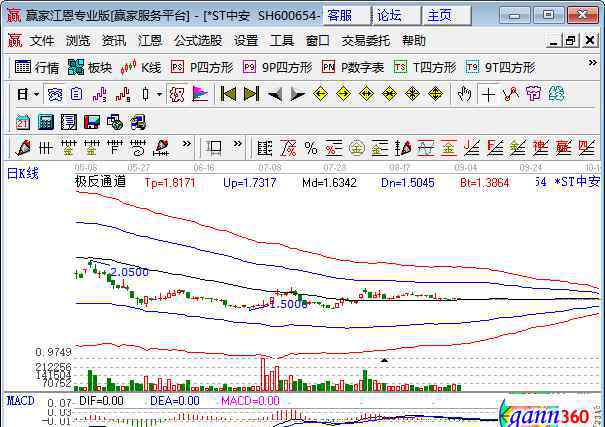Expand the top toolbar overflow chevron
605x427 pixels.
coord(592,63)
